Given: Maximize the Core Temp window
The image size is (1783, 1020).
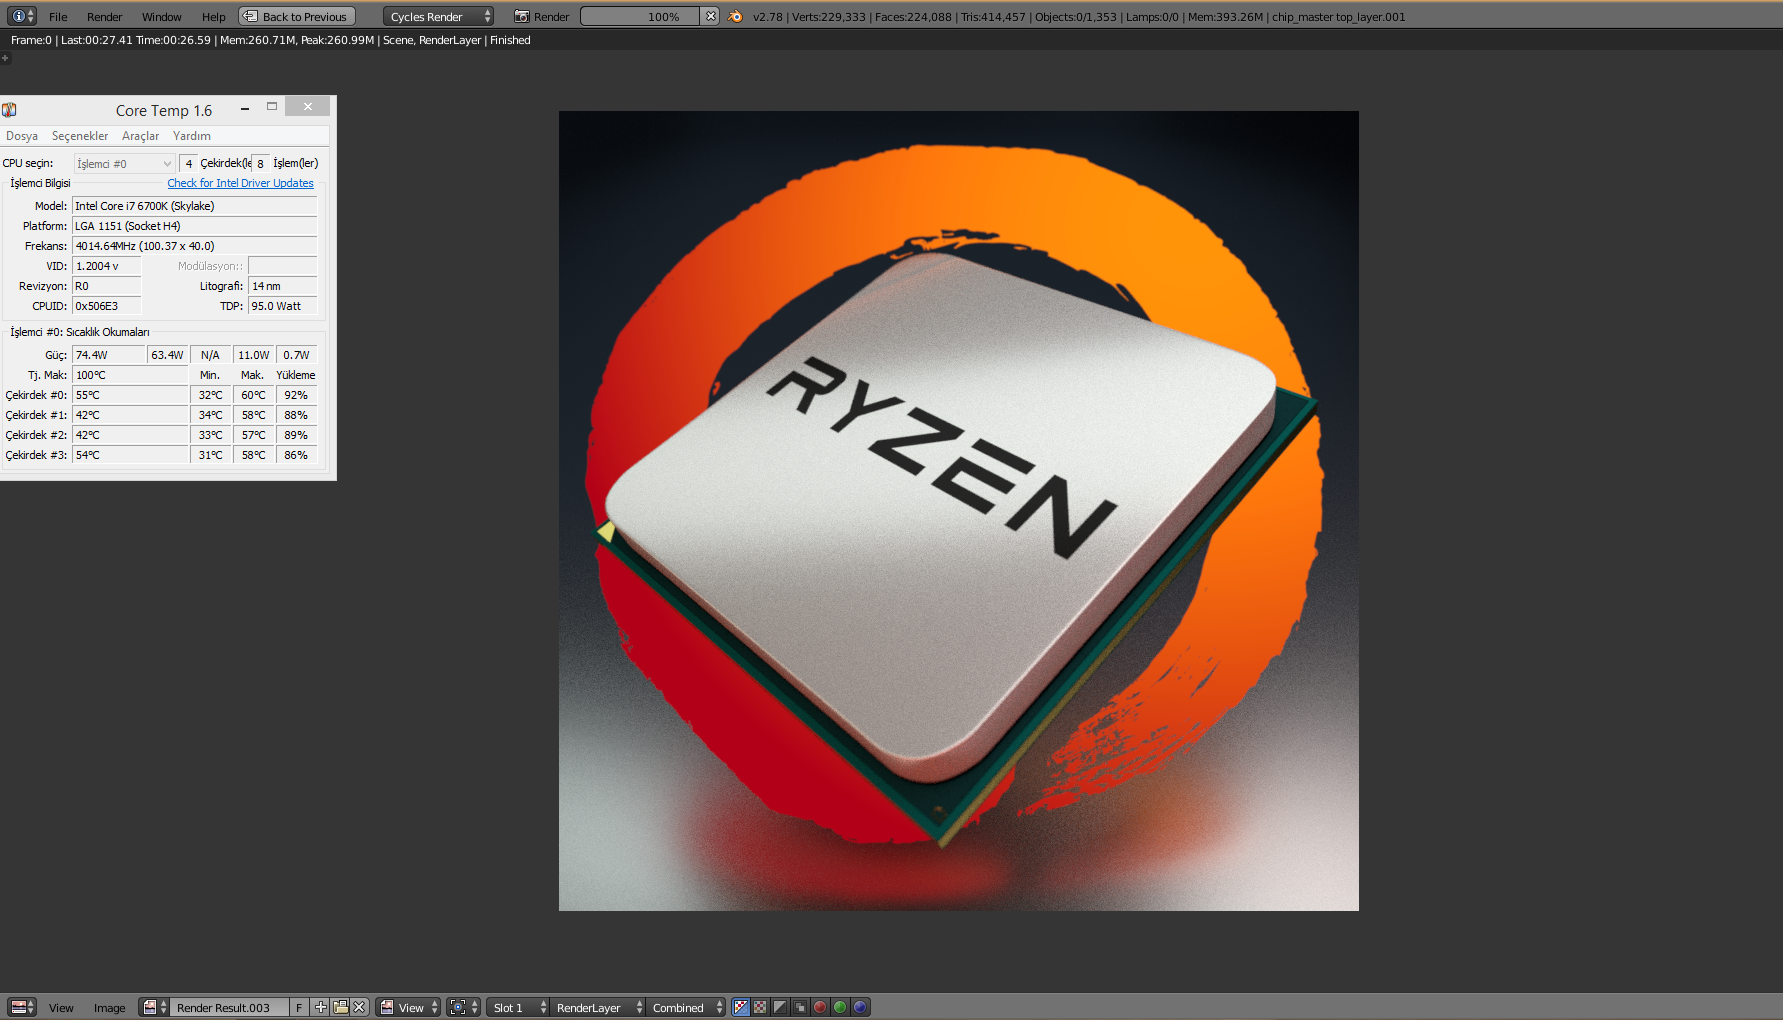Looking at the screenshot, I should [271, 107].
